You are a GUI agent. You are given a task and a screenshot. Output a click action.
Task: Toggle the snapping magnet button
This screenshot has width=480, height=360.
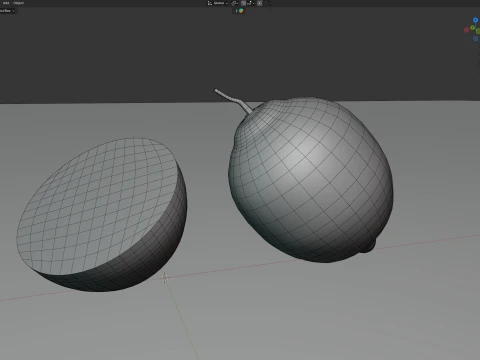[243, 3]
